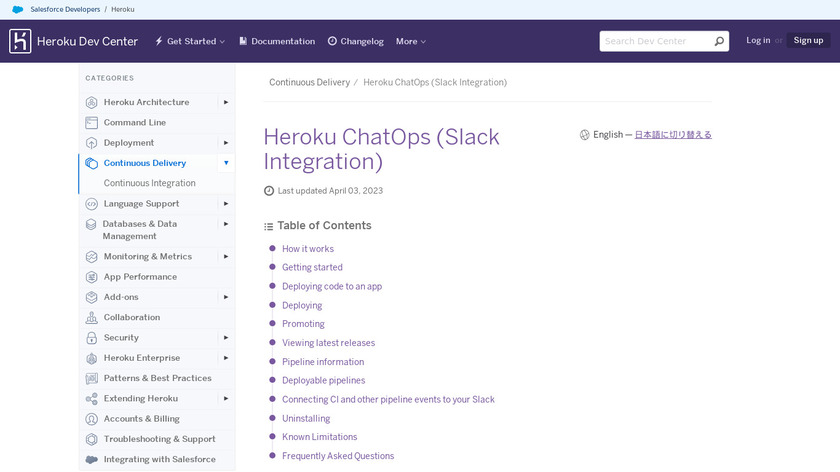
Task: Click the Heroku Dev Center title
Action: [87, 41]
